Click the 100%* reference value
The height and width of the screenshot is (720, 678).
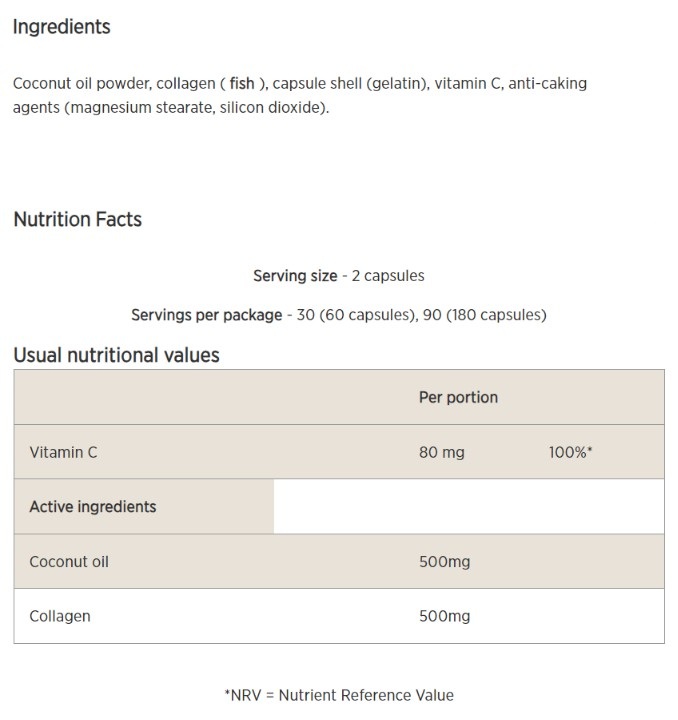[x=571, y=452]
